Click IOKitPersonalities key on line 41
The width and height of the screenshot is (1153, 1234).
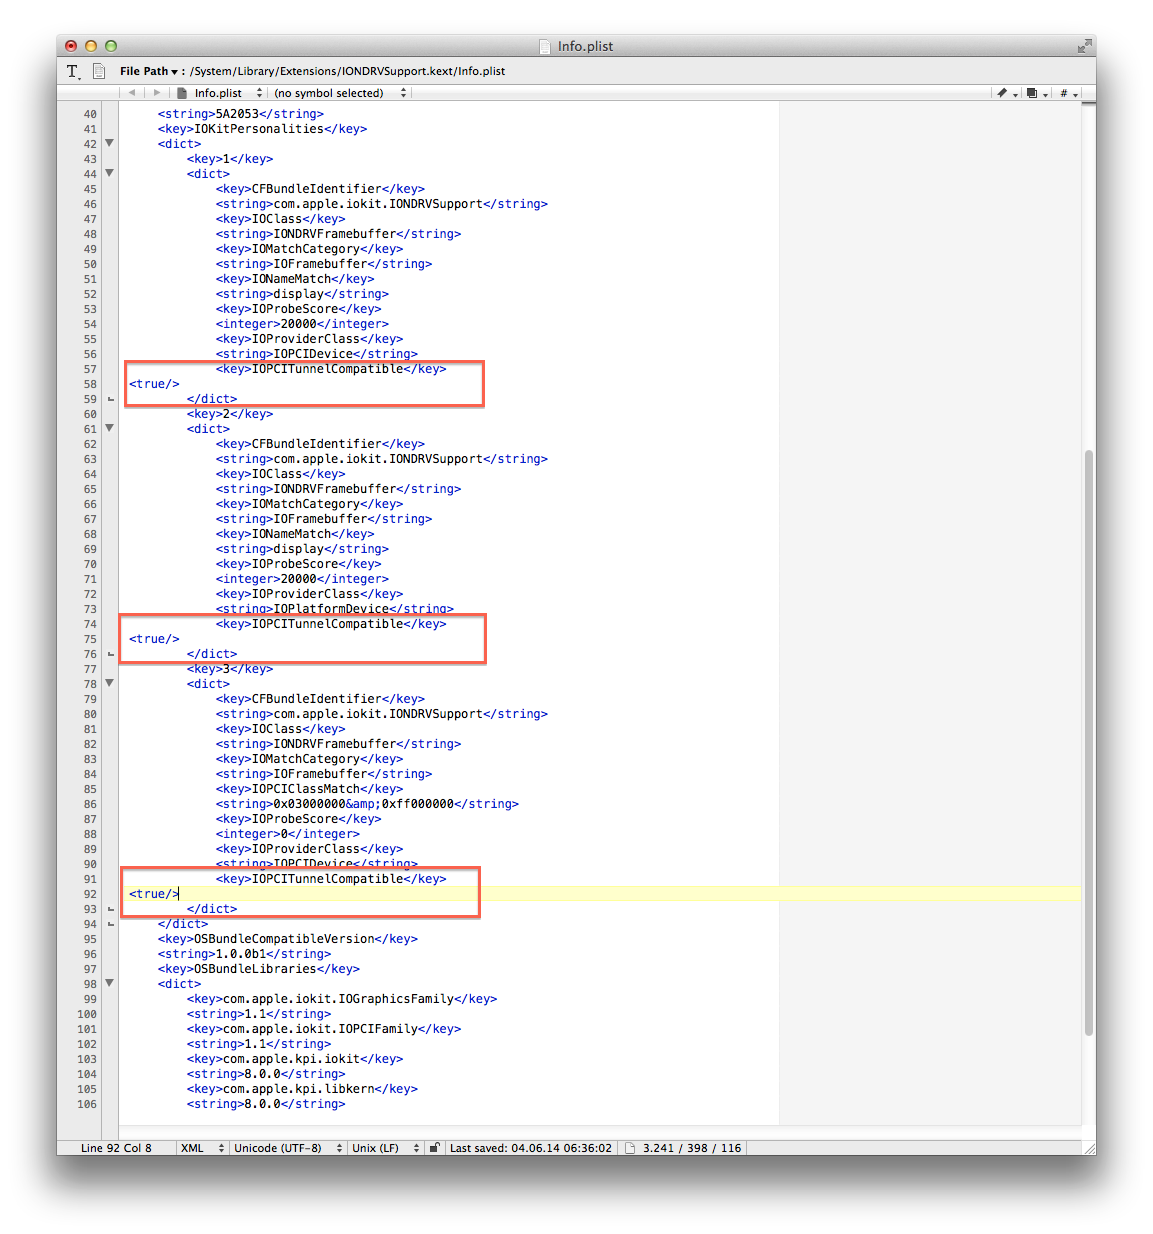[262, 129]
